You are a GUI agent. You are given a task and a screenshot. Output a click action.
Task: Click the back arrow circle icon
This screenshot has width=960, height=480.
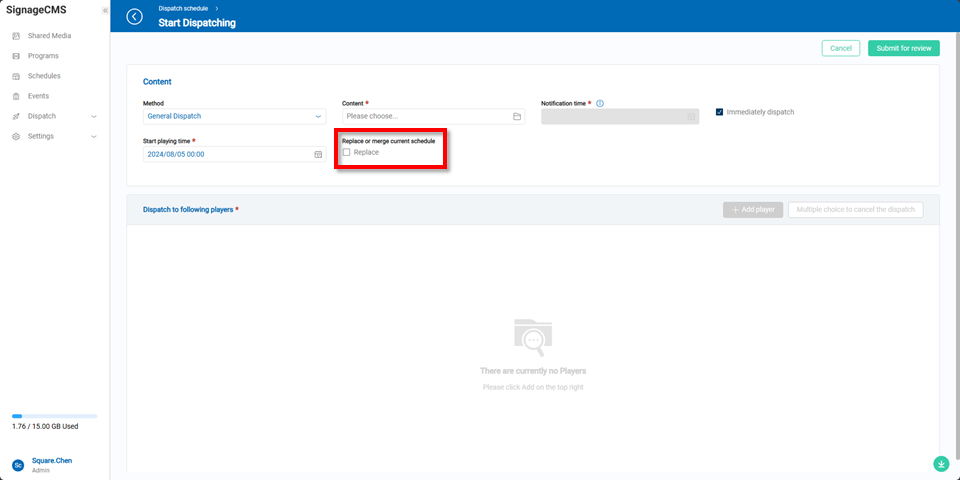click(x=135, y=17)
